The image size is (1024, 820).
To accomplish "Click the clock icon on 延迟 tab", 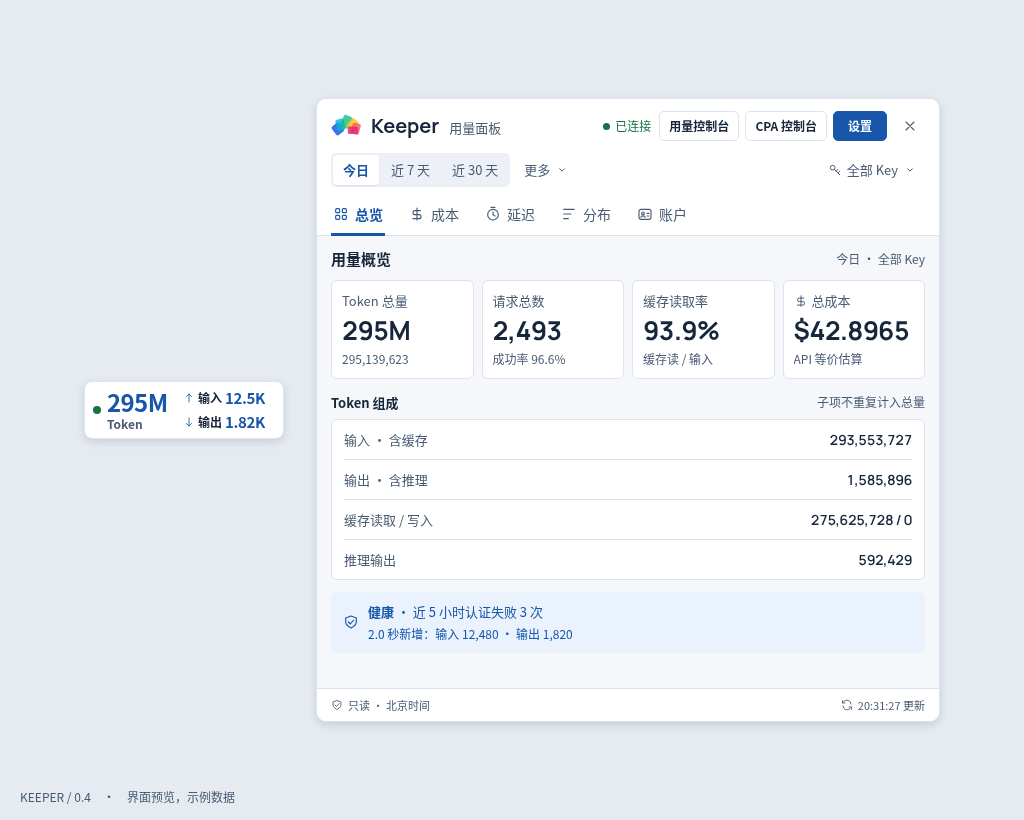I will [x=493, y=214].
